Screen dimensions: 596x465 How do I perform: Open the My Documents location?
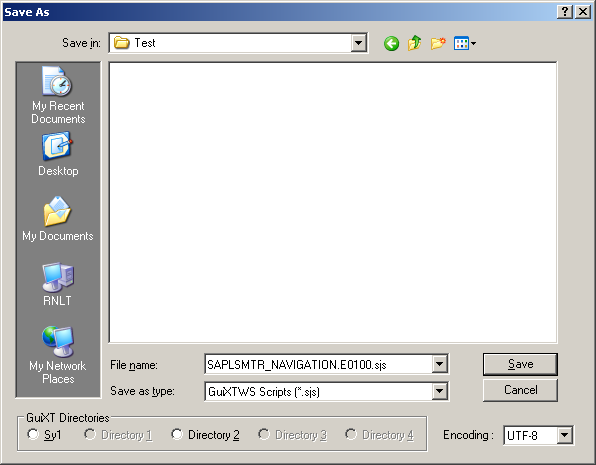[58, 219]
